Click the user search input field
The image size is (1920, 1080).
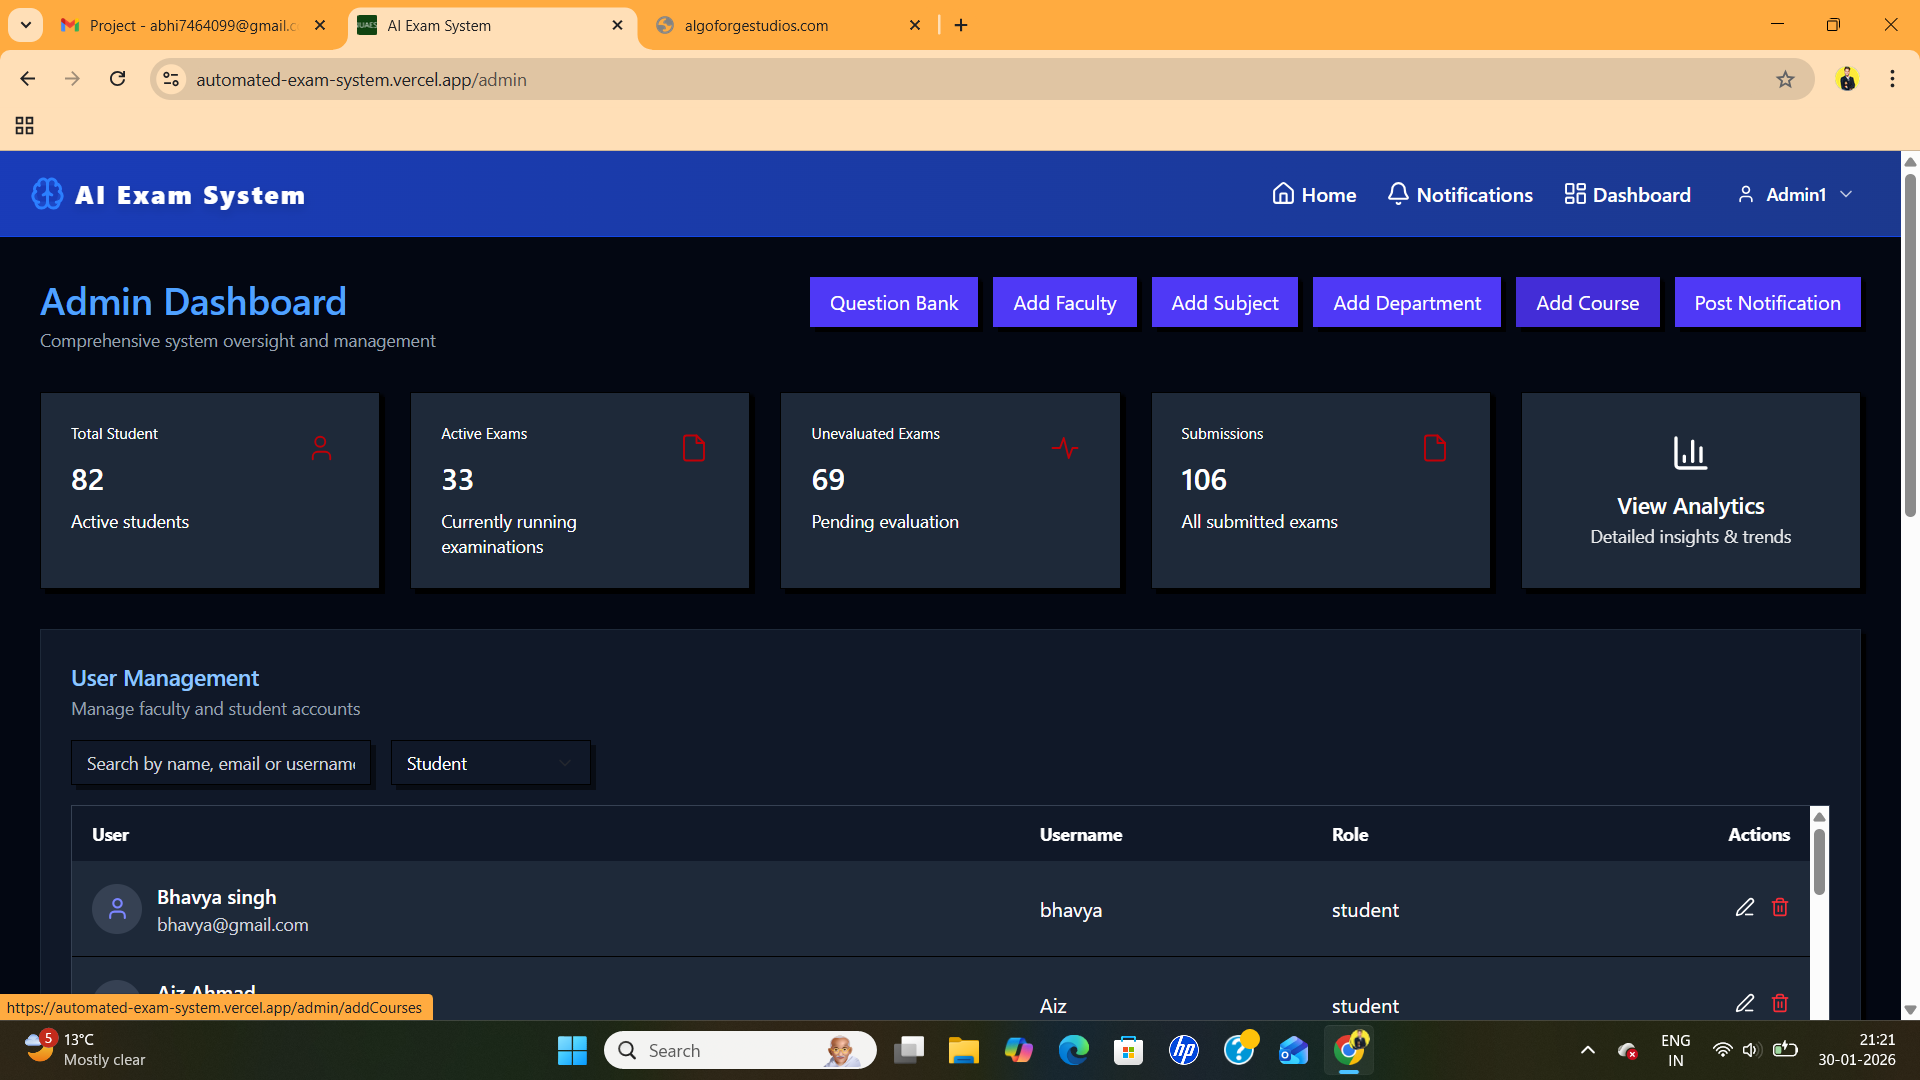(220, 763)
